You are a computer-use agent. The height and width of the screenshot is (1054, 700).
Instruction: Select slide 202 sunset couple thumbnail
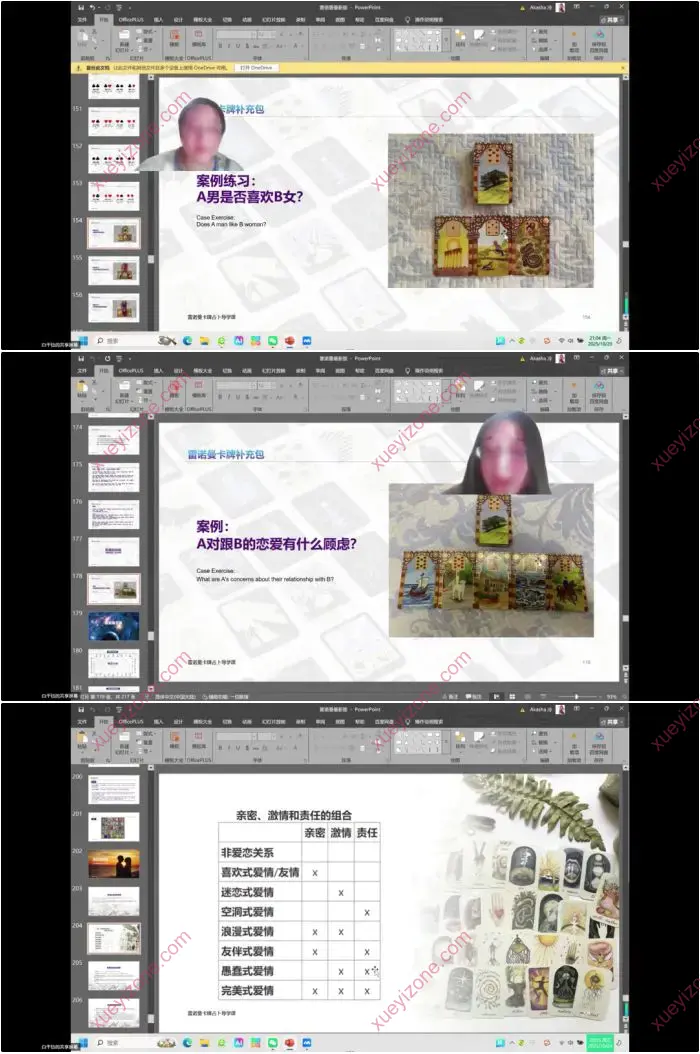pyautogui.click(x=114, y=864)
